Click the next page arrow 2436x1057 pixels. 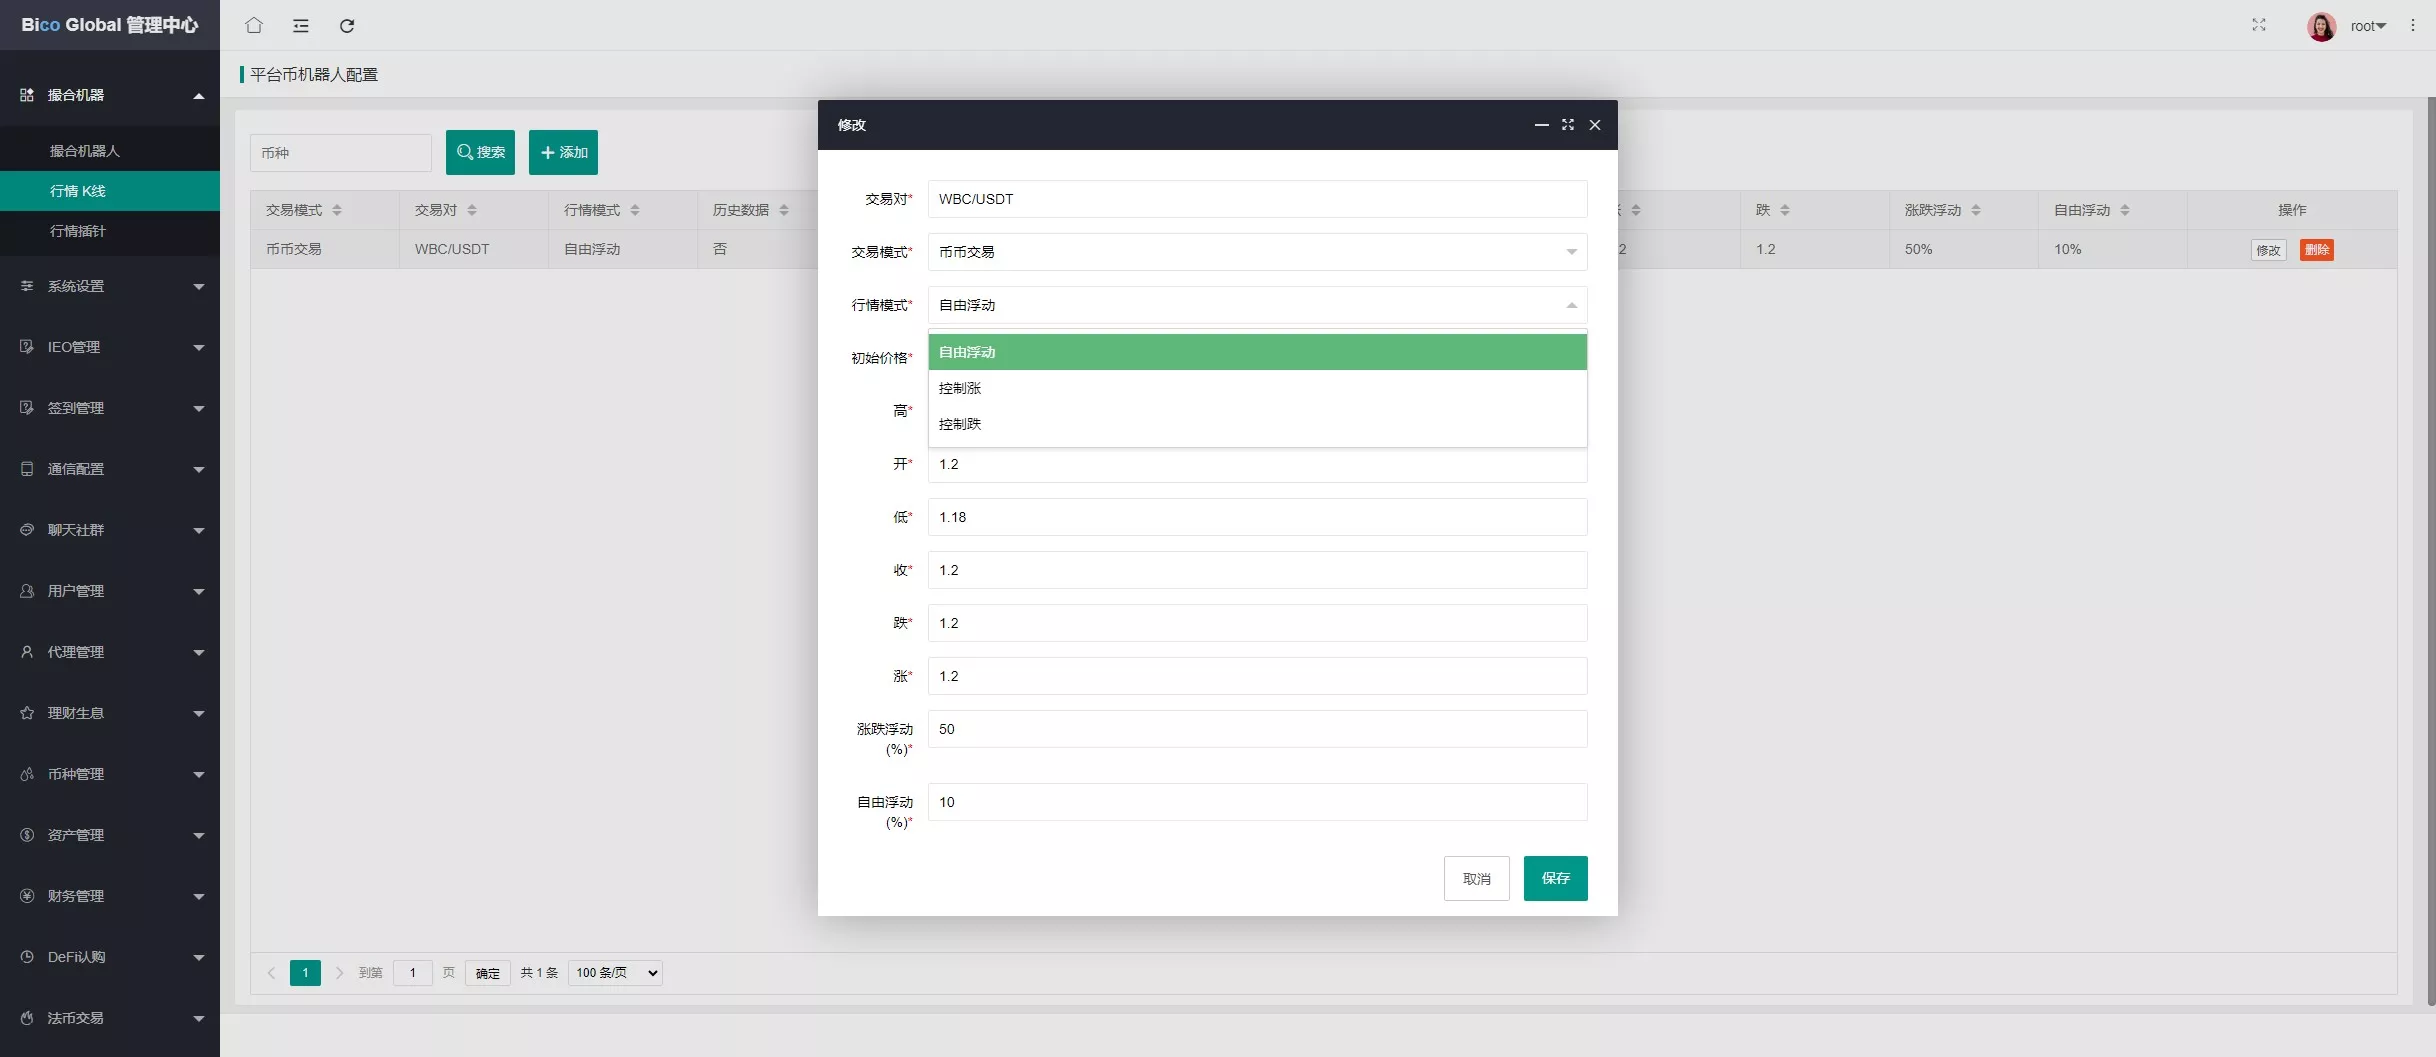(340, 973)
